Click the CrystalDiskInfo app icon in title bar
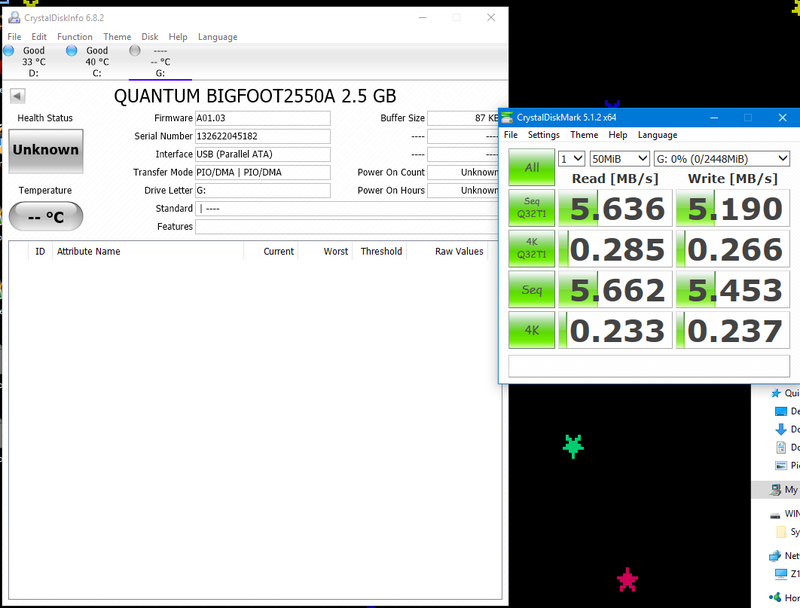 point(14,18)
